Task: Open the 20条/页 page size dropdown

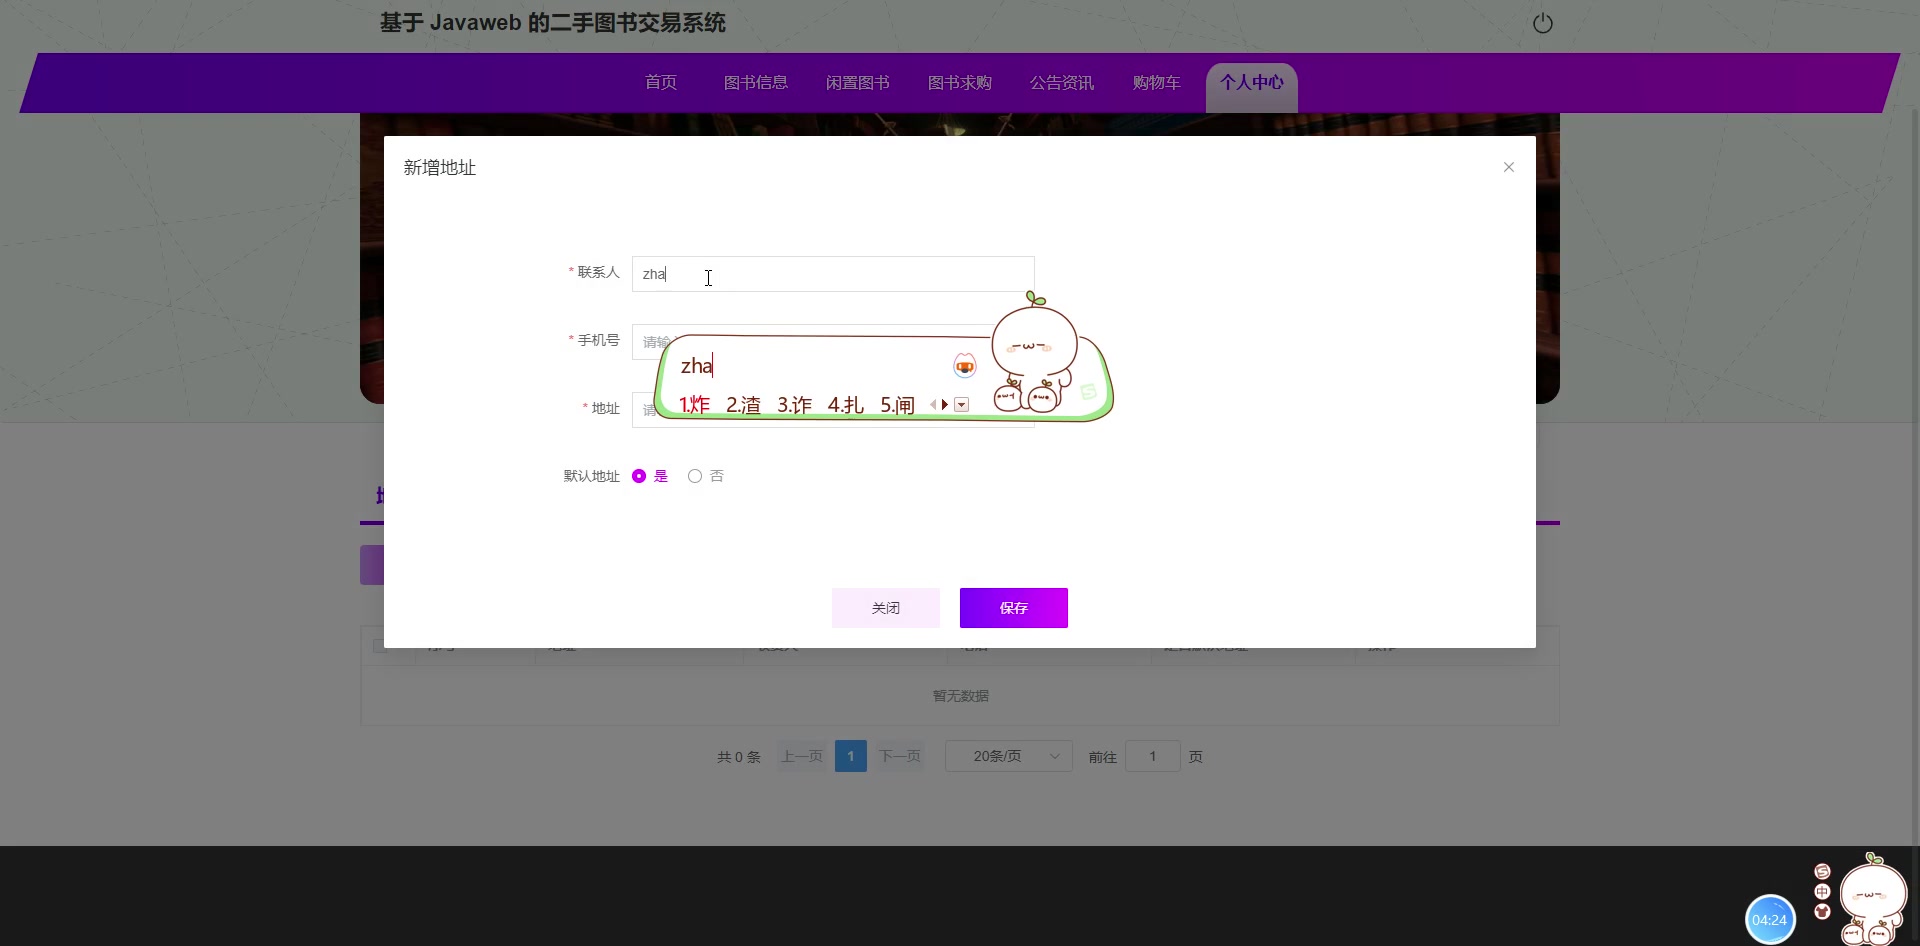Action: pyautogui.click(x=1009, y=756)
